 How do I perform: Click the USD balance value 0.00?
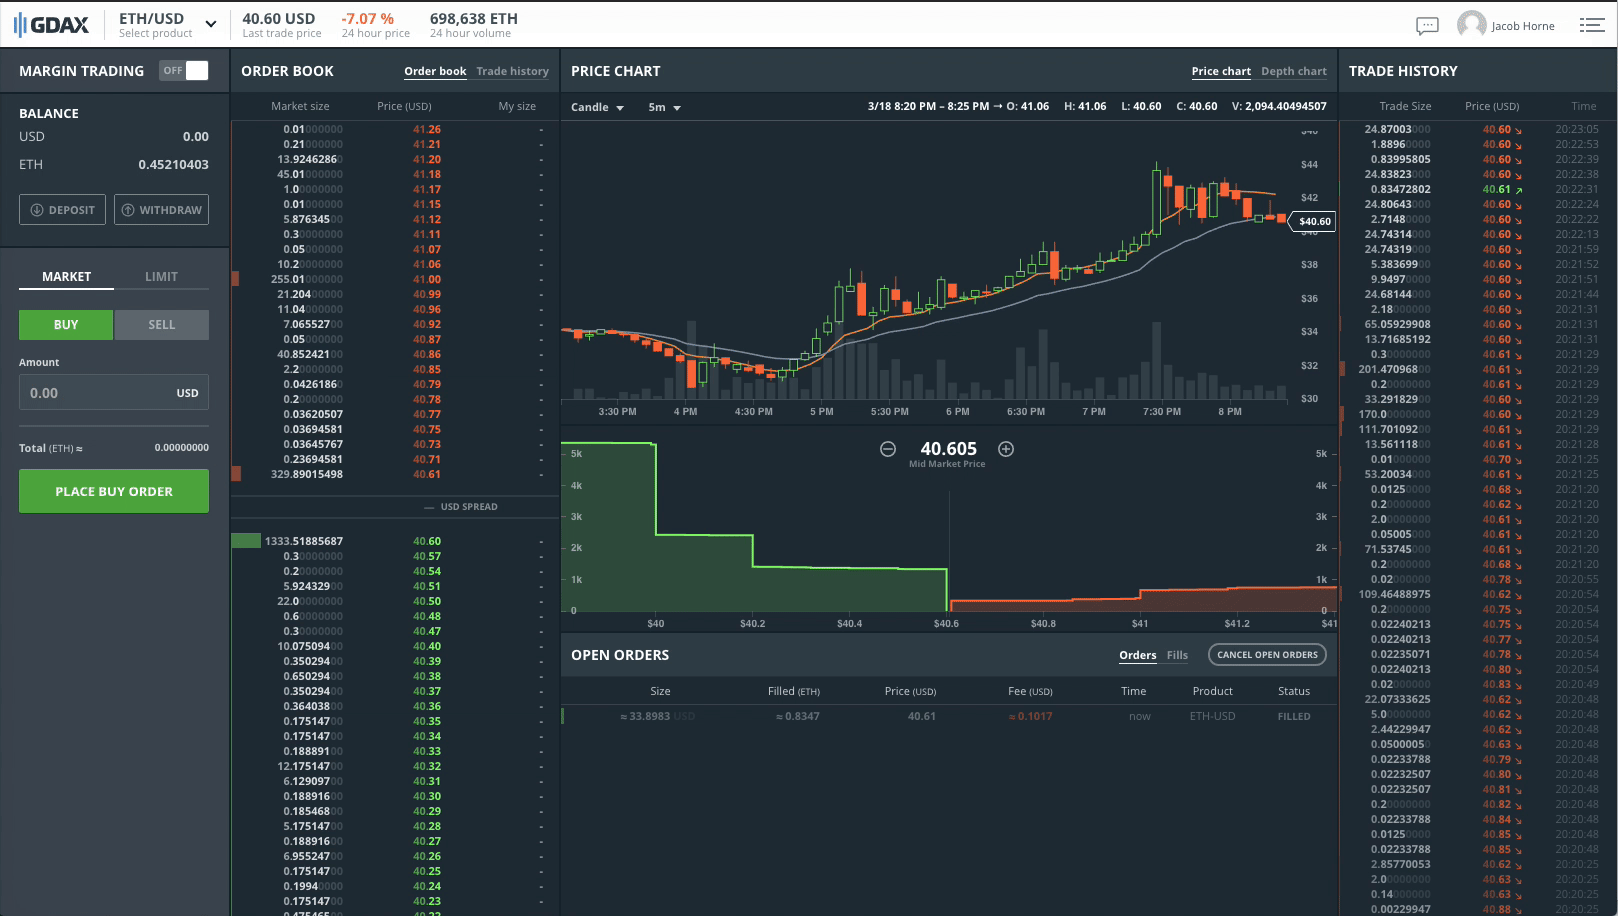[196, 137]
